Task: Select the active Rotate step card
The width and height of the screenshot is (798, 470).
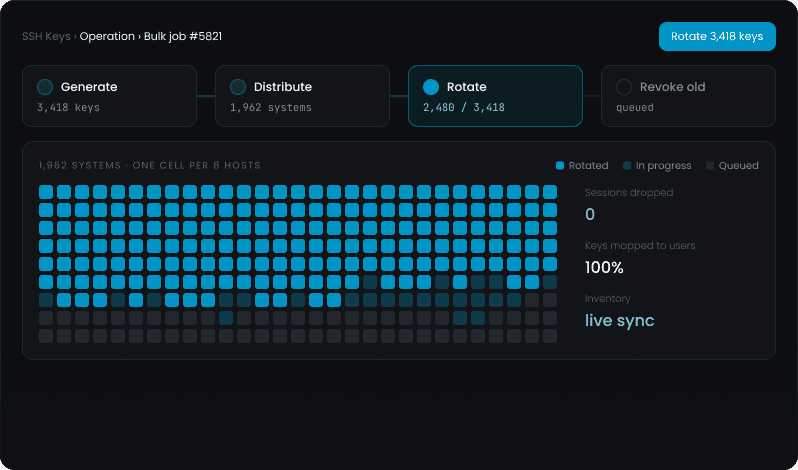Action: point(495,96)
